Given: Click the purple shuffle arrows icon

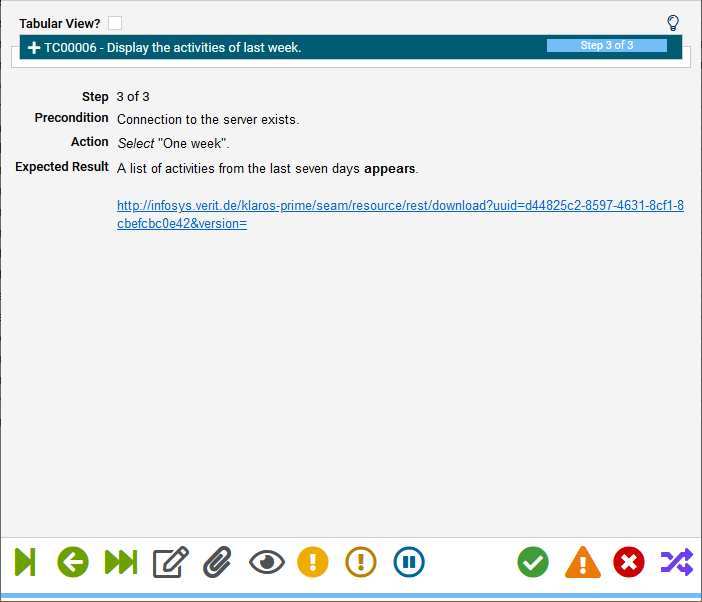Looking at the screenshot, I should [x=677, y=562].
